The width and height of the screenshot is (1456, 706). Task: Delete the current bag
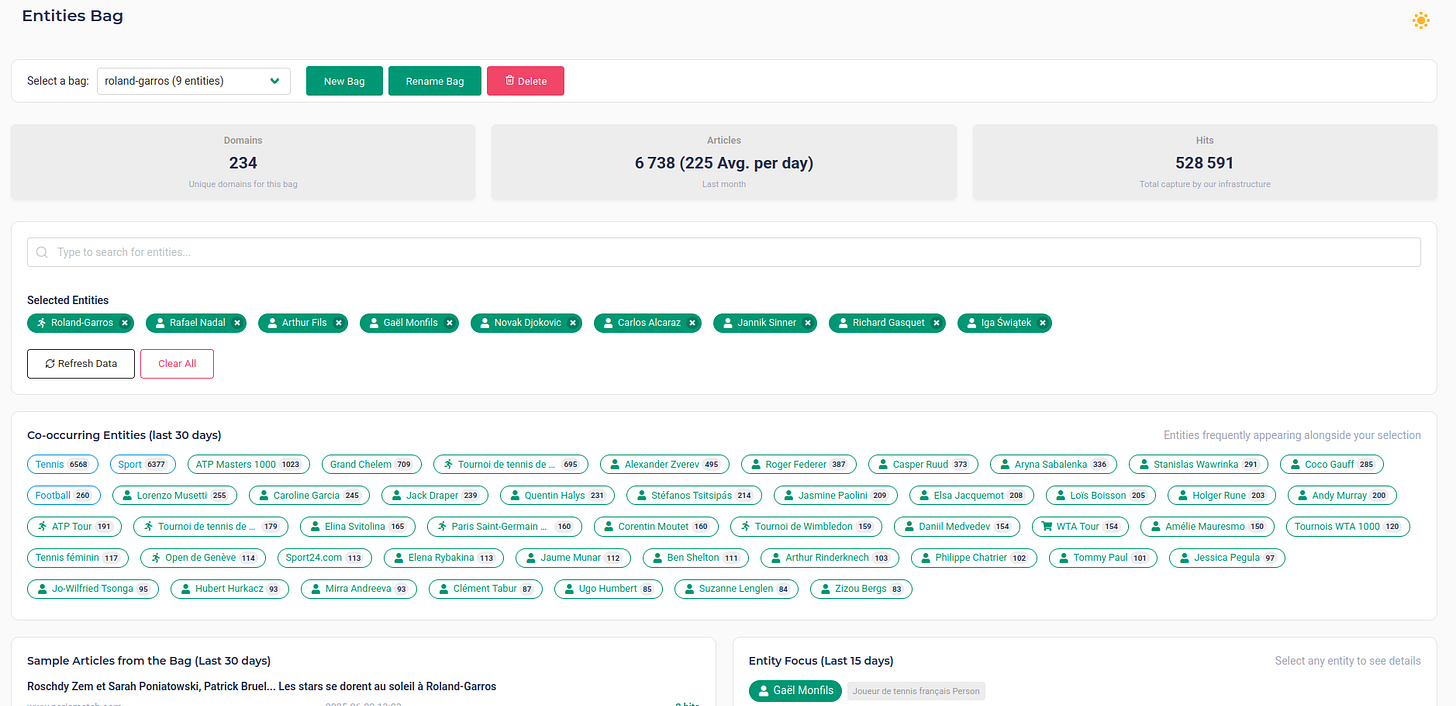pyautogui.click(x=525, y=81)
